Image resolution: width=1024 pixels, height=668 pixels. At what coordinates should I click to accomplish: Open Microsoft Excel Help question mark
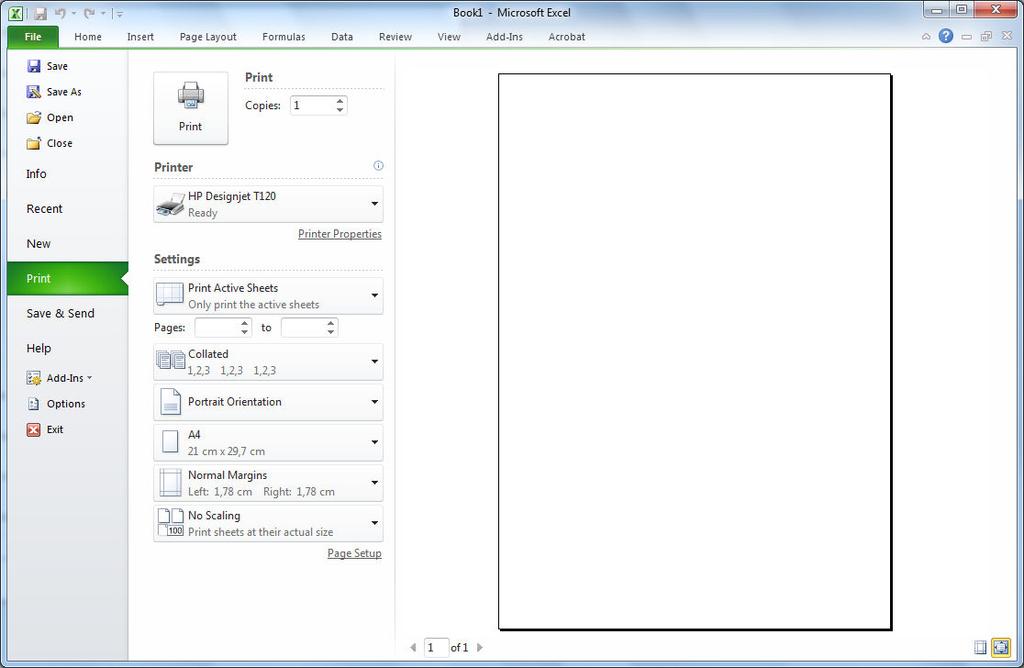946,37
